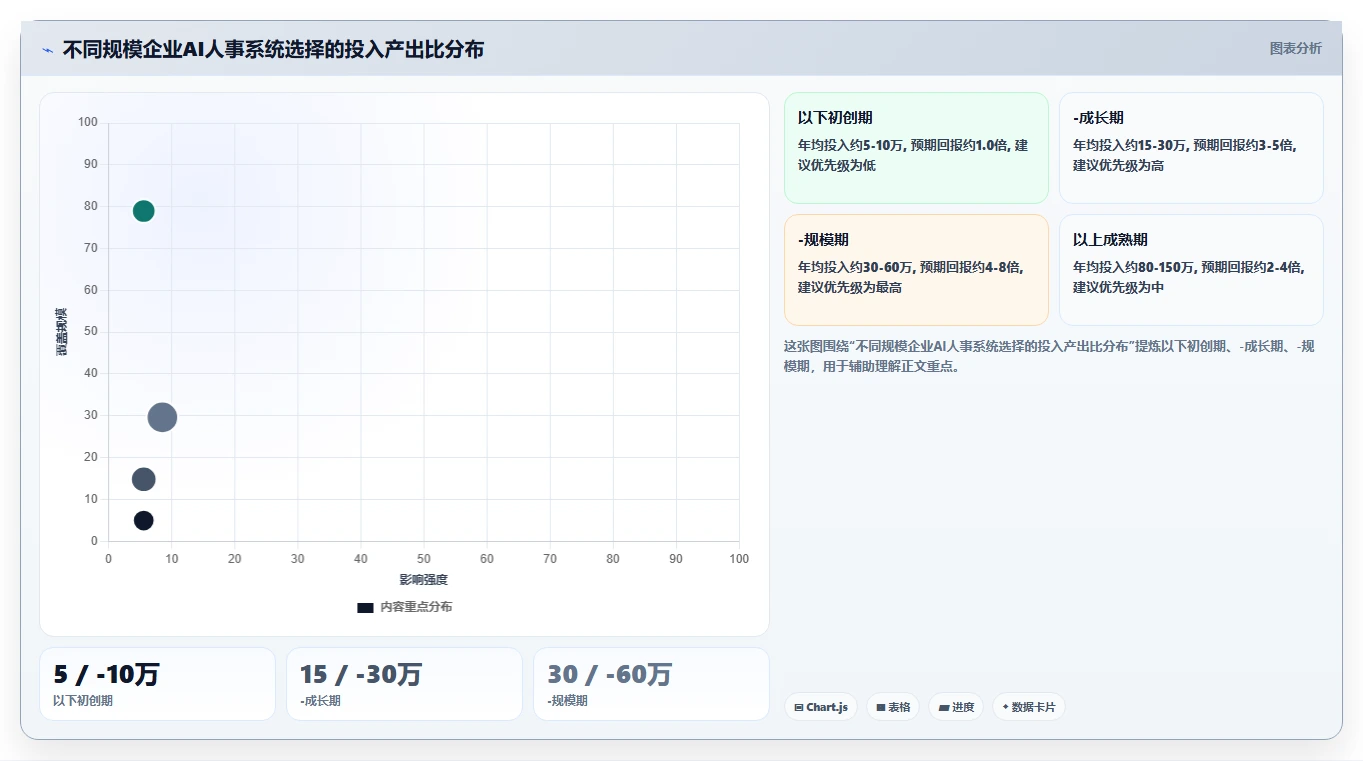
Task: Click the 覆盖规模 y-axis label
Action: click(x=61, y=332)
